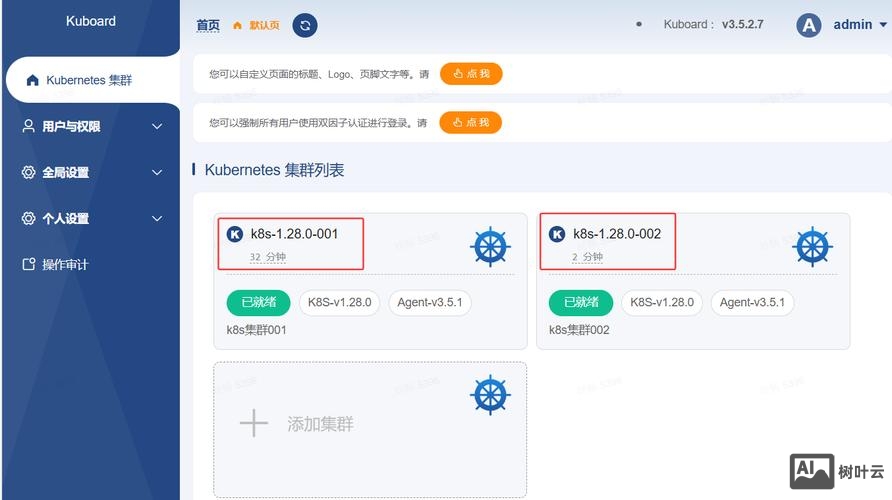Viewport: 892px width, 500px height.
Task: Click the 默认页 breadcrumb link
Action: pos(265,26)
